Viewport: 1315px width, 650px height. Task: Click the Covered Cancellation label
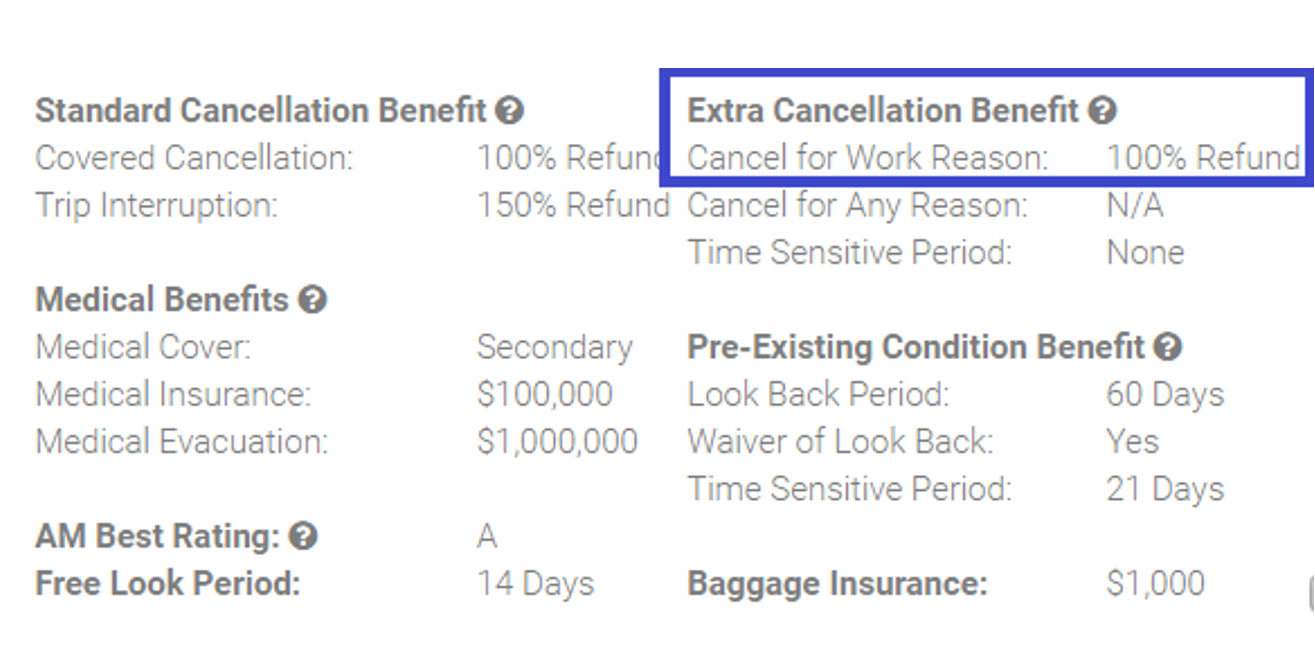click(194, 158)
